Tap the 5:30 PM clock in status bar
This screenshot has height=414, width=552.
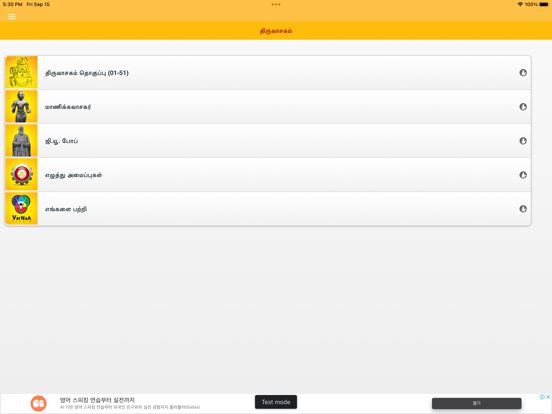pyautogui.click(x=12, y=5)
